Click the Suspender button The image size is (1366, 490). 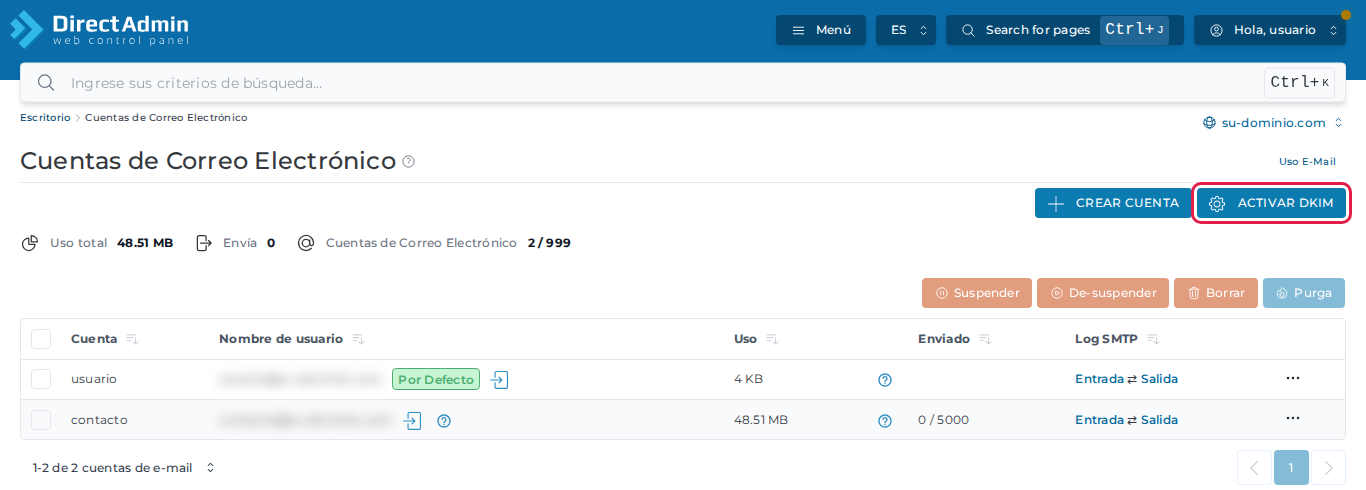point(977,293)
